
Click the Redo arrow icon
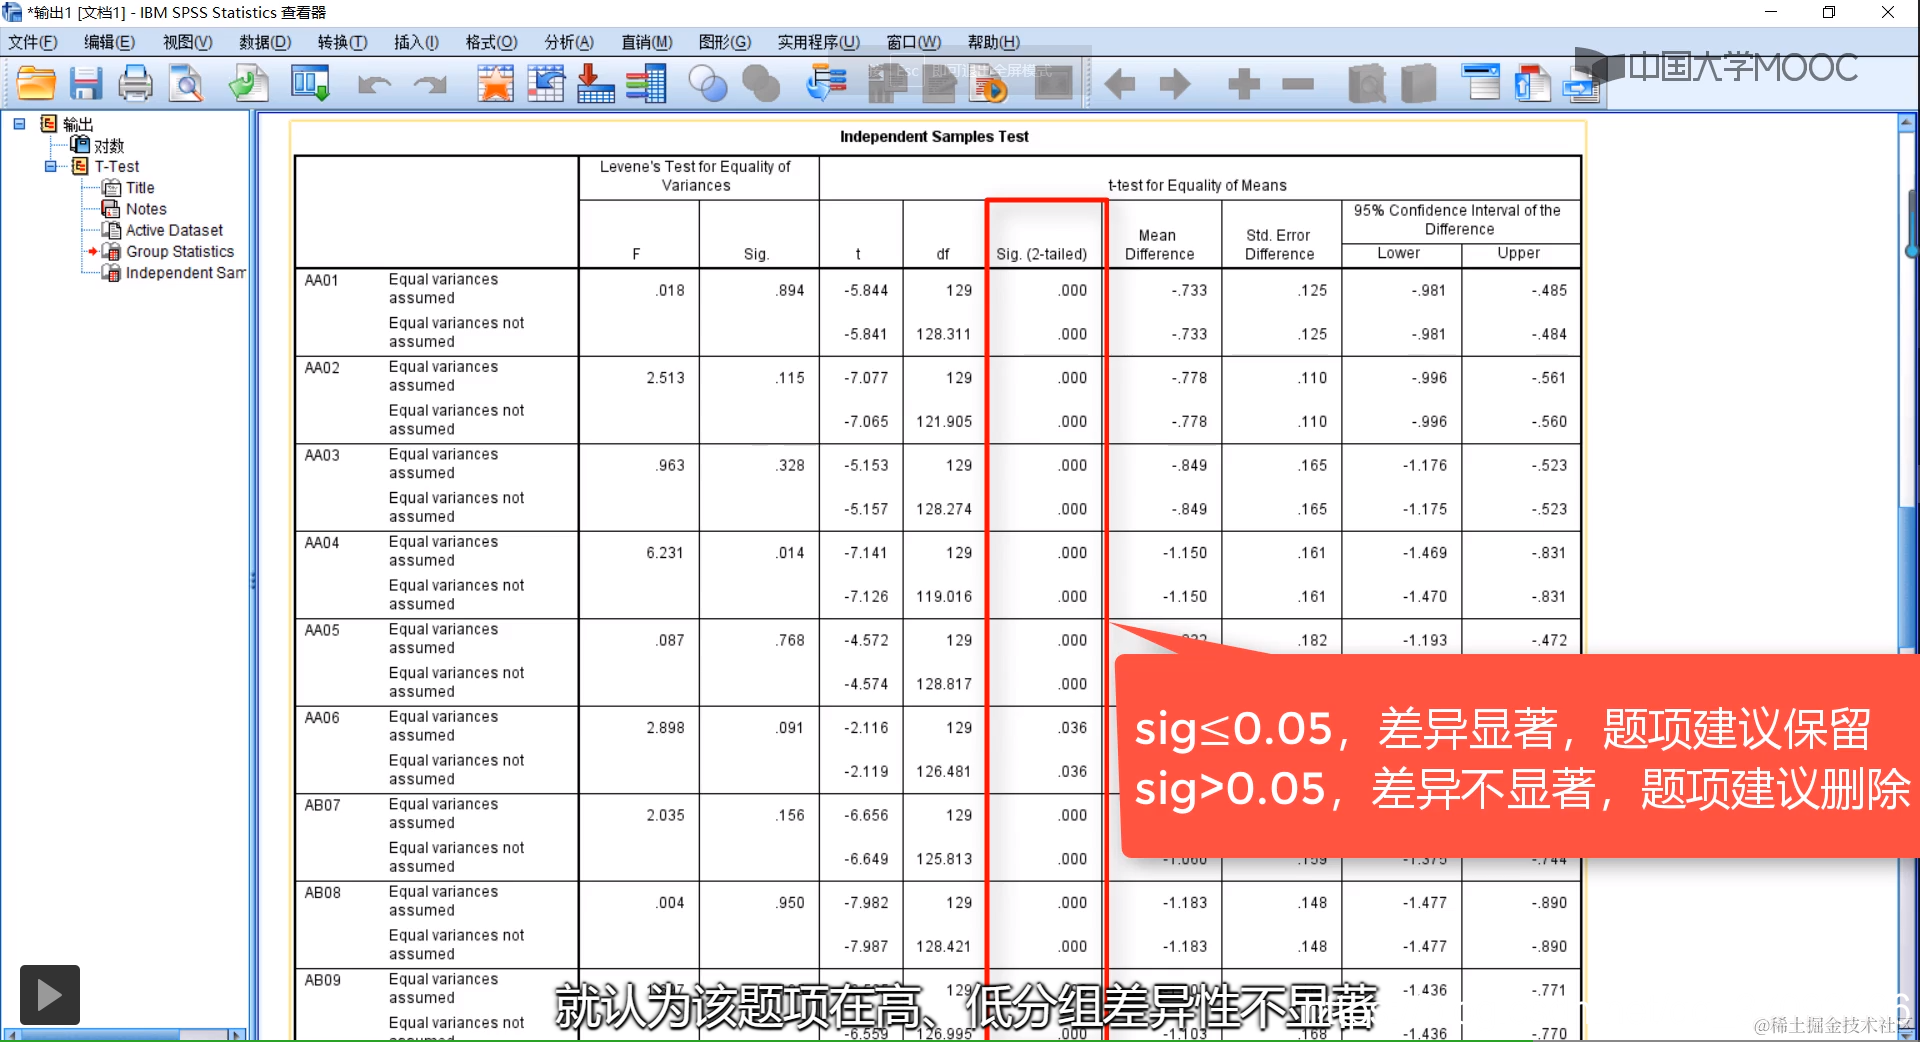pos(430,84)
